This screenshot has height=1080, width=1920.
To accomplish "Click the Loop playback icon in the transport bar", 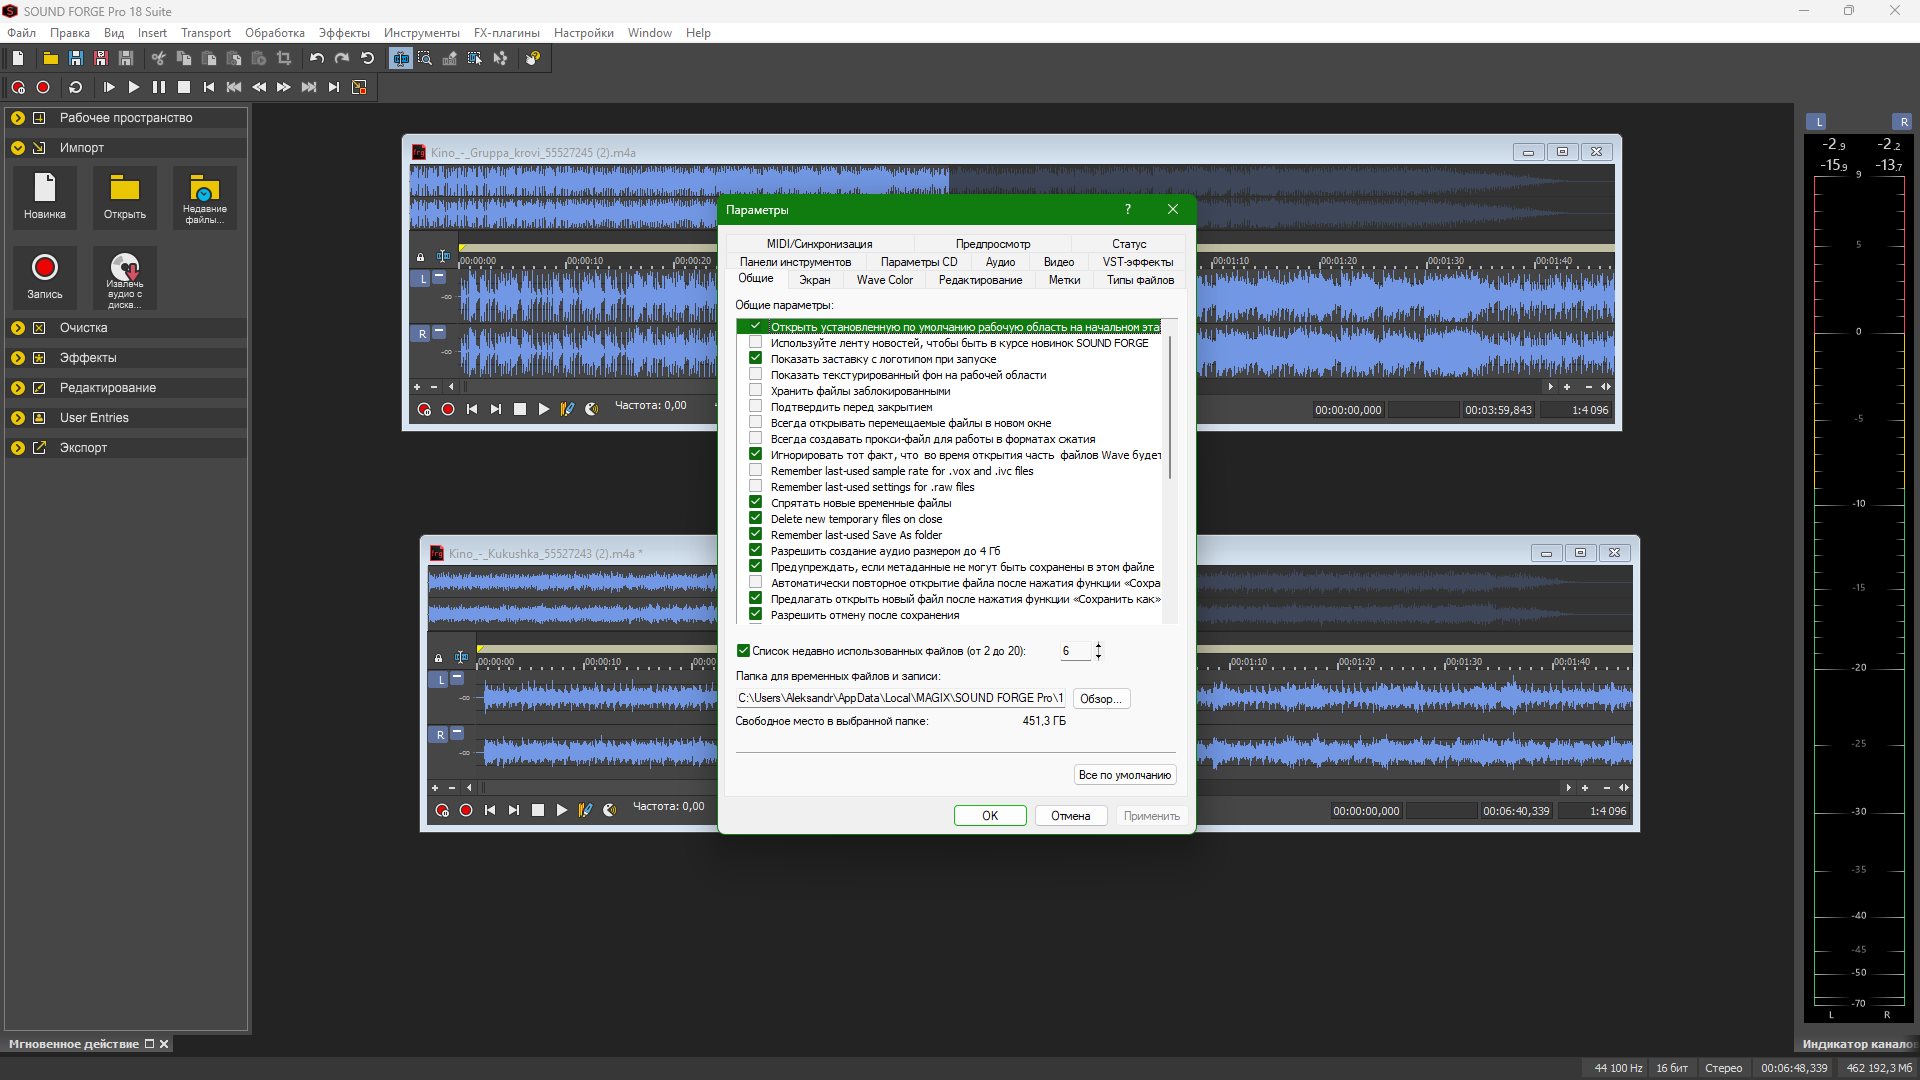I will pos(75,88).
